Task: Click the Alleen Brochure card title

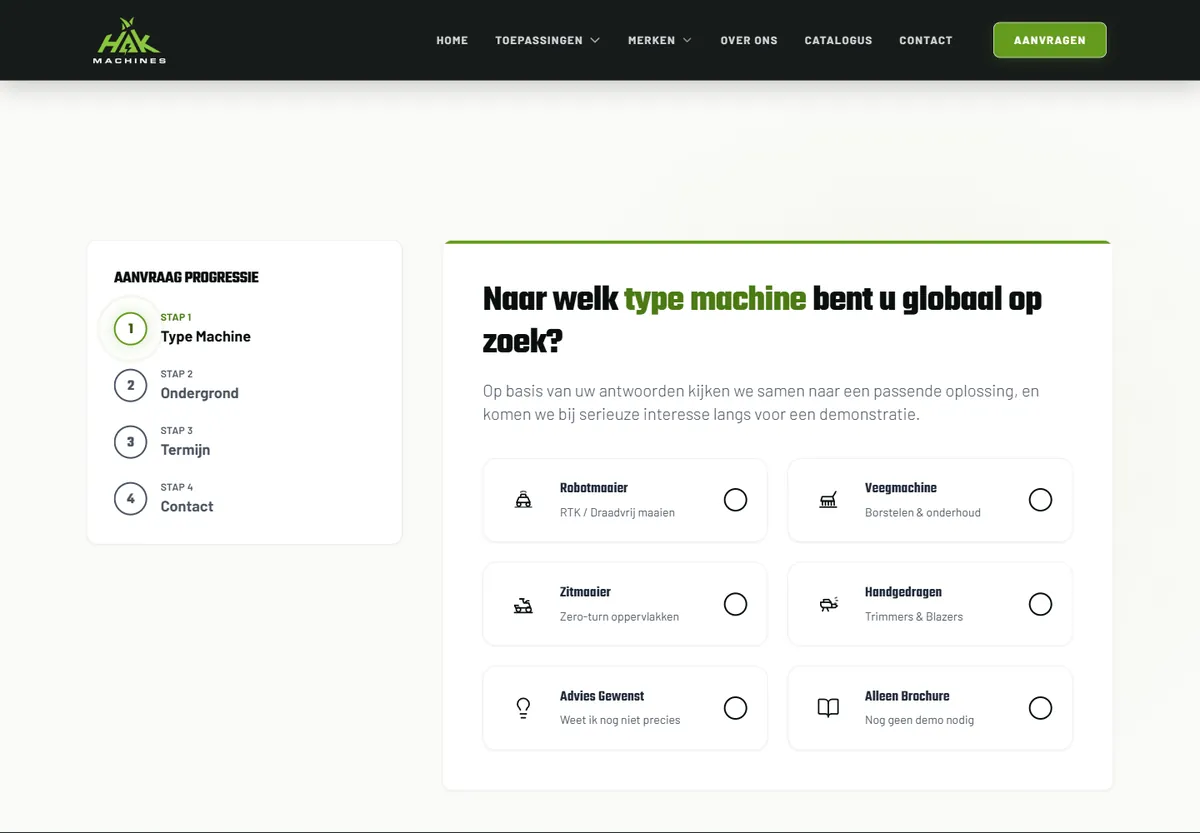Action: [907, 696]
